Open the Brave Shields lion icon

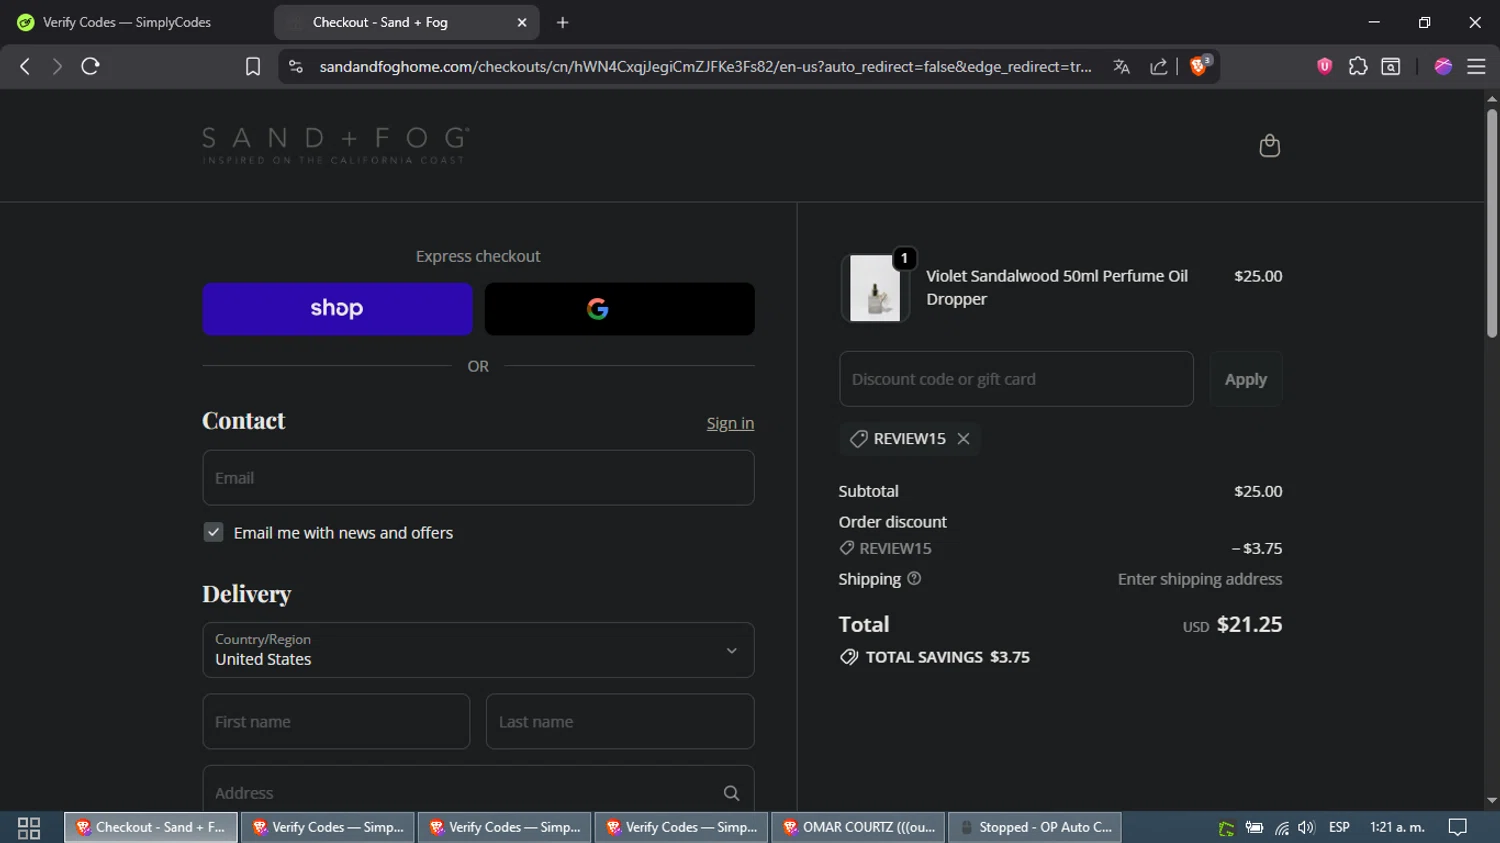1199,66
